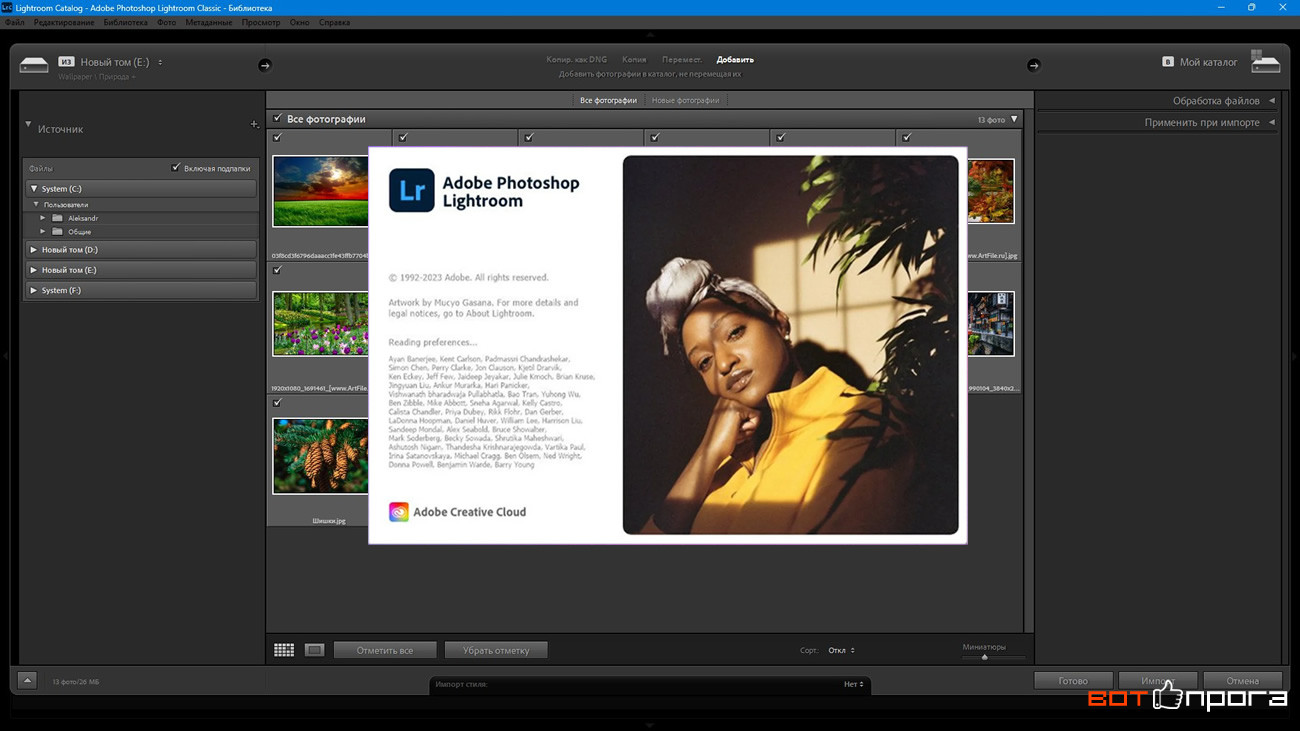
Task: Uncheck the Шишки.jpg pine cones checkbox
Action: (278, 402)
